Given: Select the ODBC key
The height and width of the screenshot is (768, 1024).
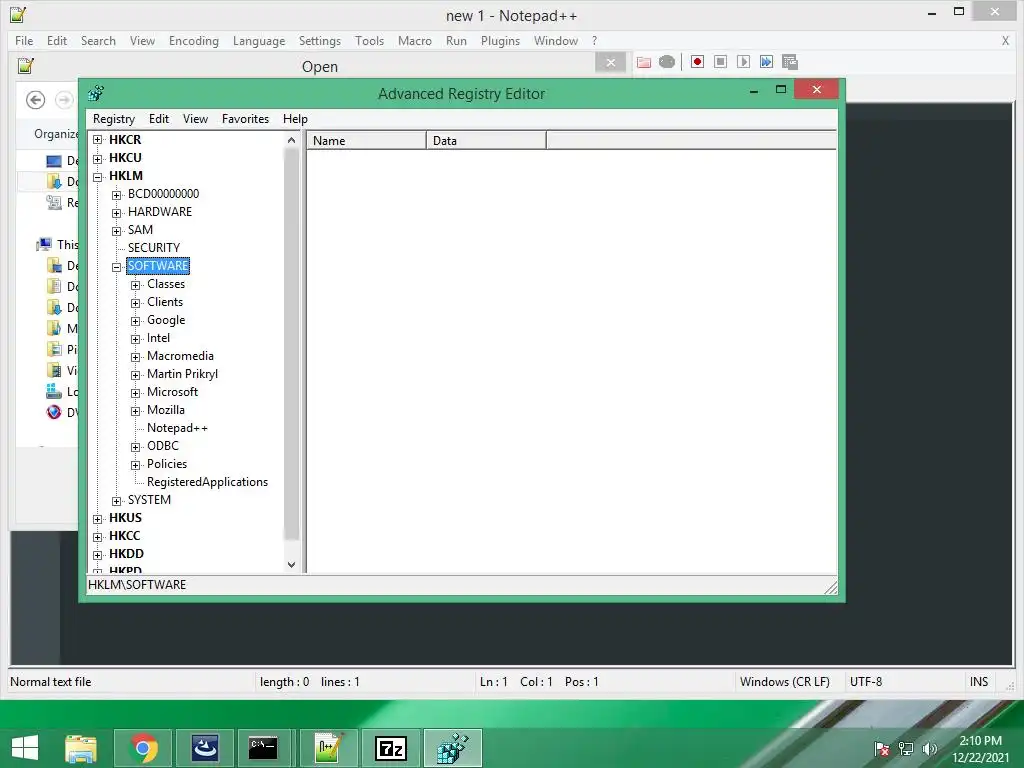Looking at the screenshot, I should coord(163,445).
